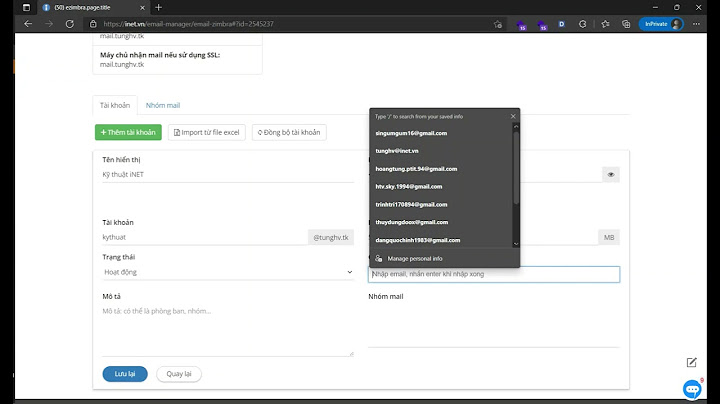Image resolution: width=720 pixels, height=404 pixels.
Task: Open browser settings and more menu
Action: [x=696, y=24]
